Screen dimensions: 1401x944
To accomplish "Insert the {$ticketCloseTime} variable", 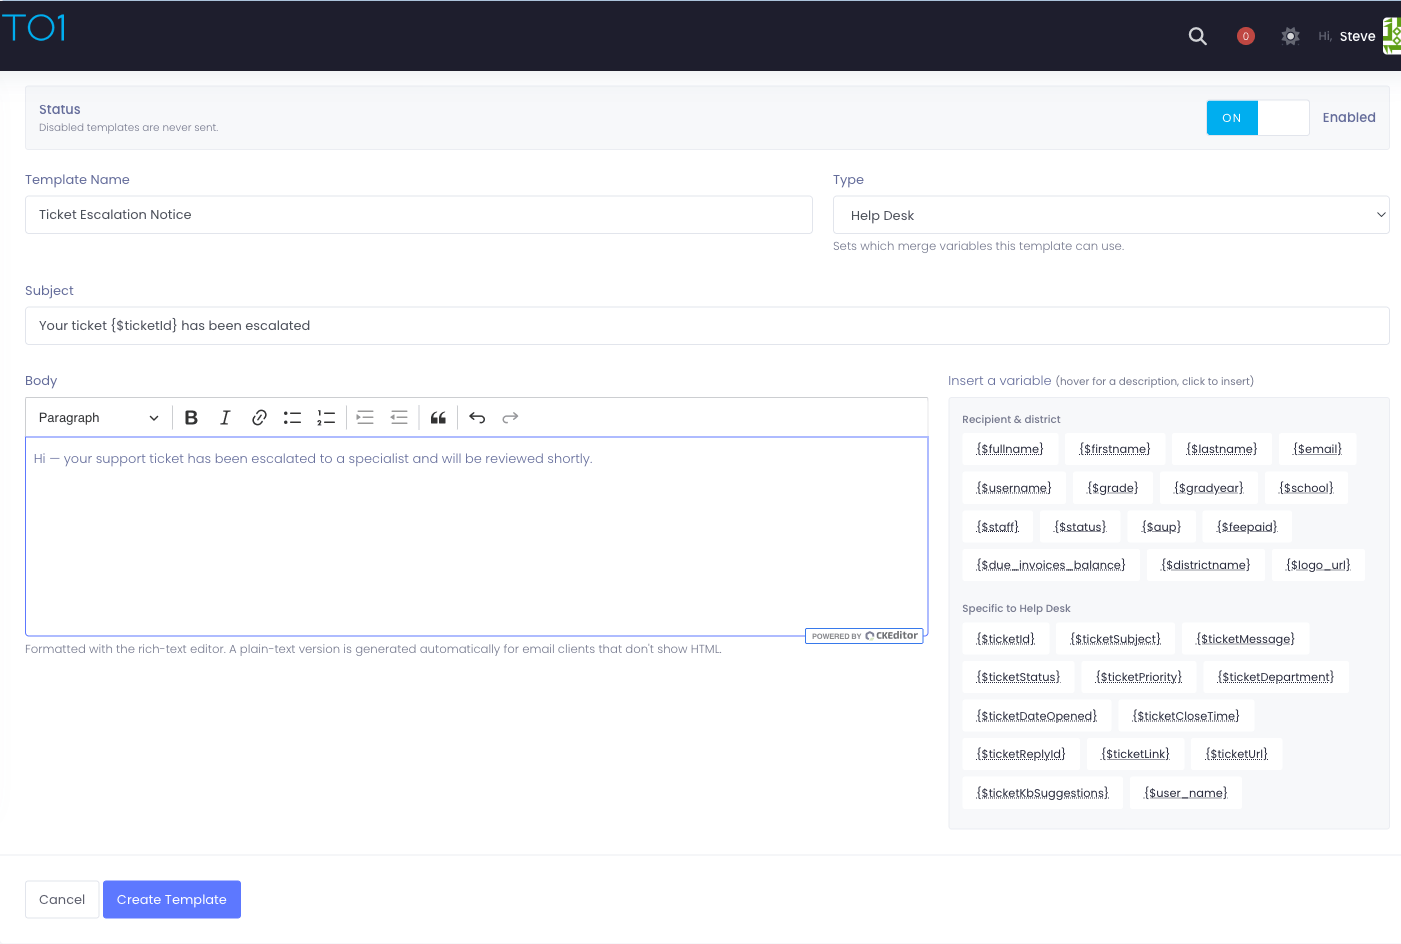I will click(1186, 716).
